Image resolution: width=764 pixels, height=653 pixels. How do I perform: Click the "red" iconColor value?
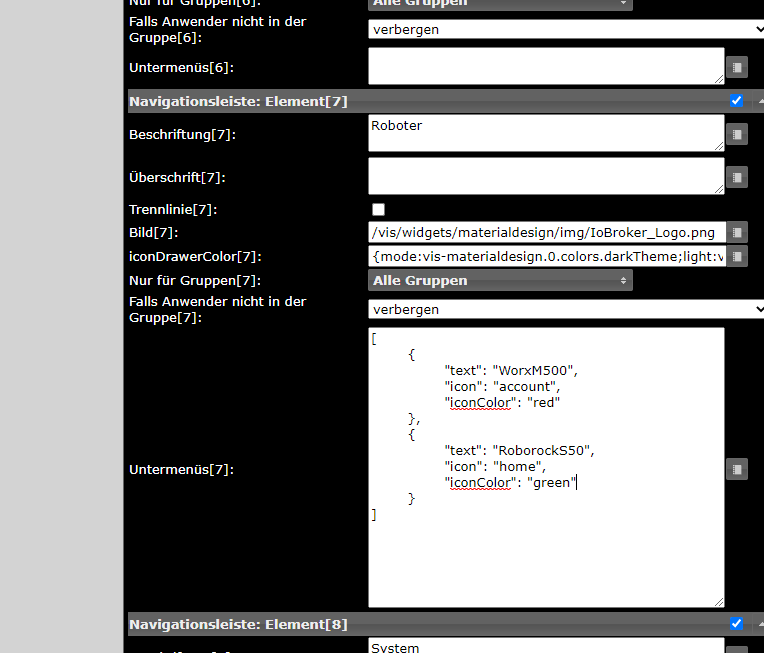click(543, 403)
